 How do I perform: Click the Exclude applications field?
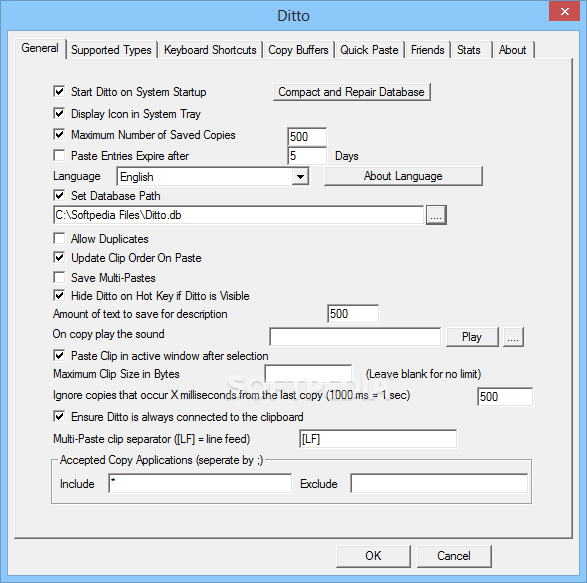440,483
